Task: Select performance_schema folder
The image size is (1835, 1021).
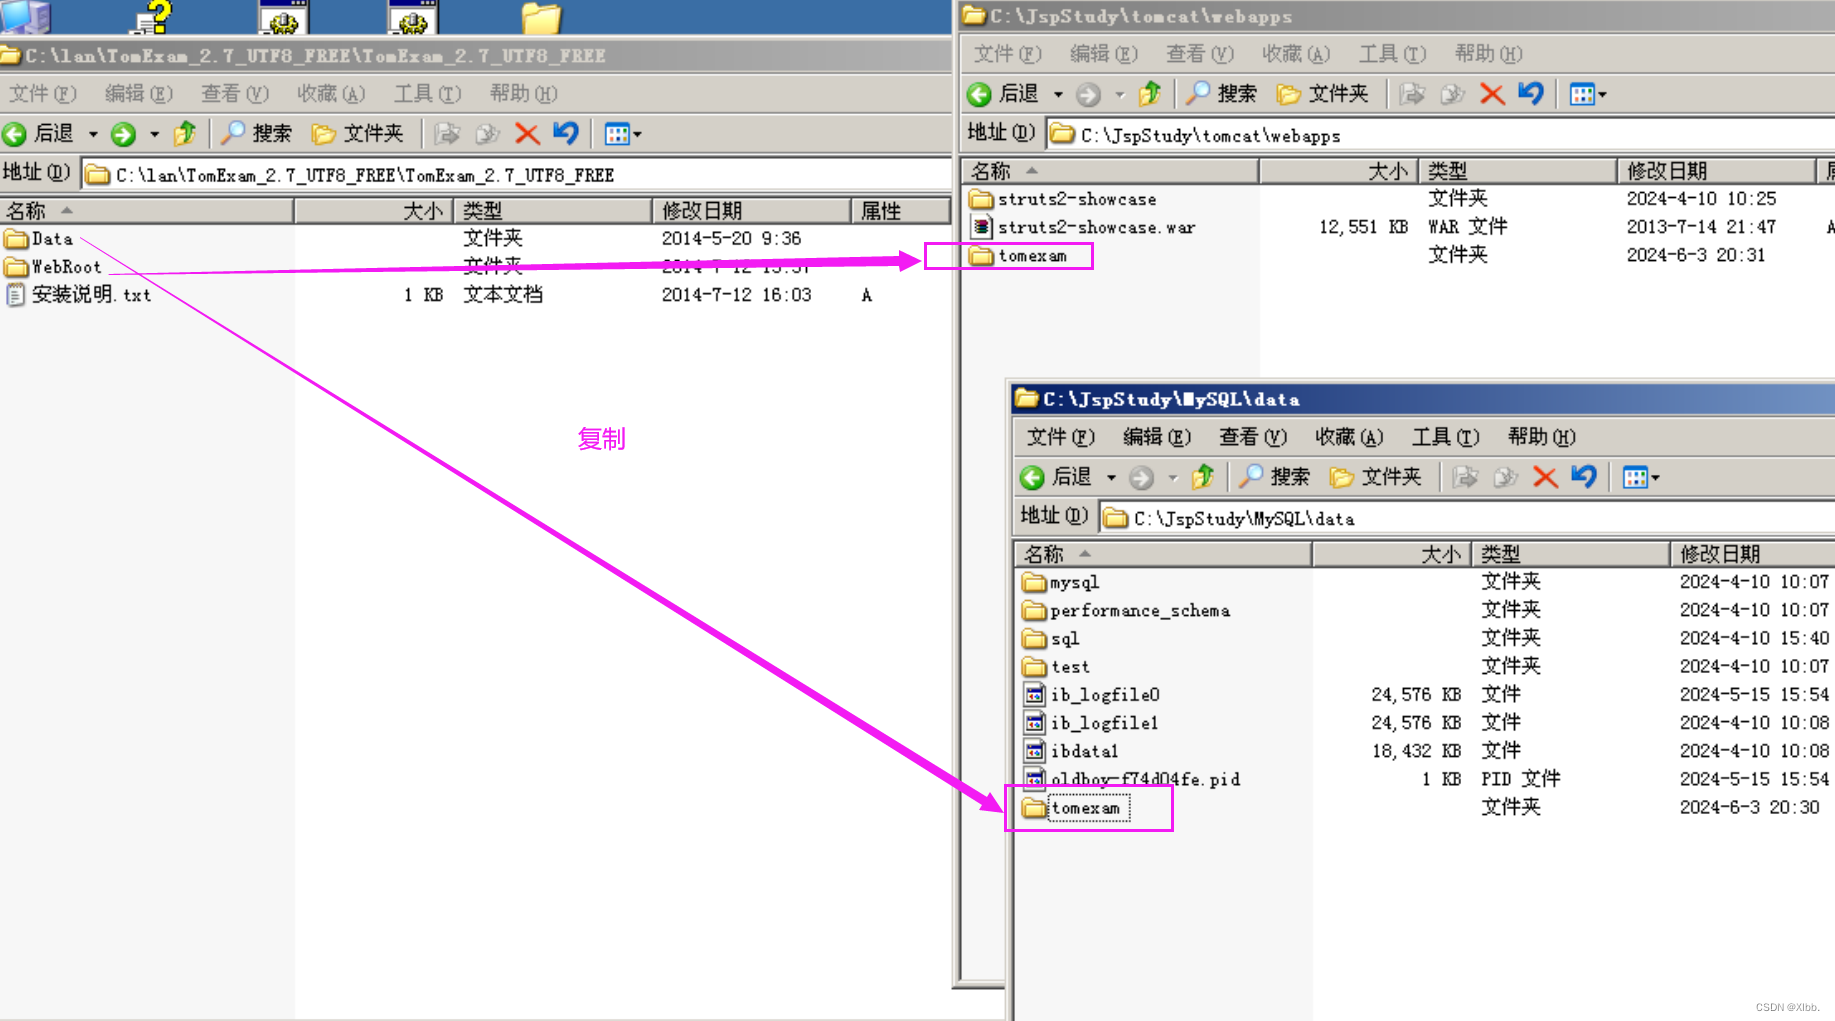Action: tap(1127, 610)
